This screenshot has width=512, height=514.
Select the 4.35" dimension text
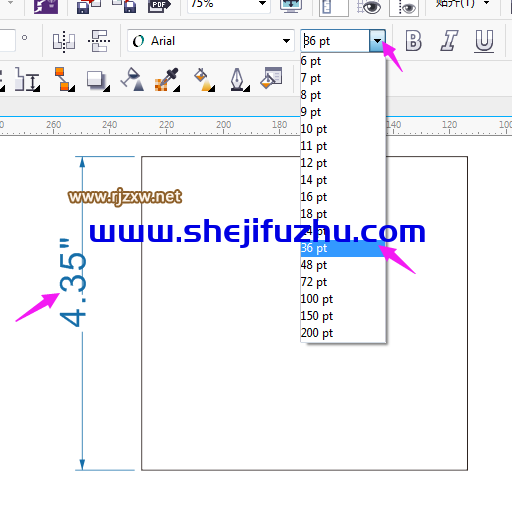click(x=73, y=282)
